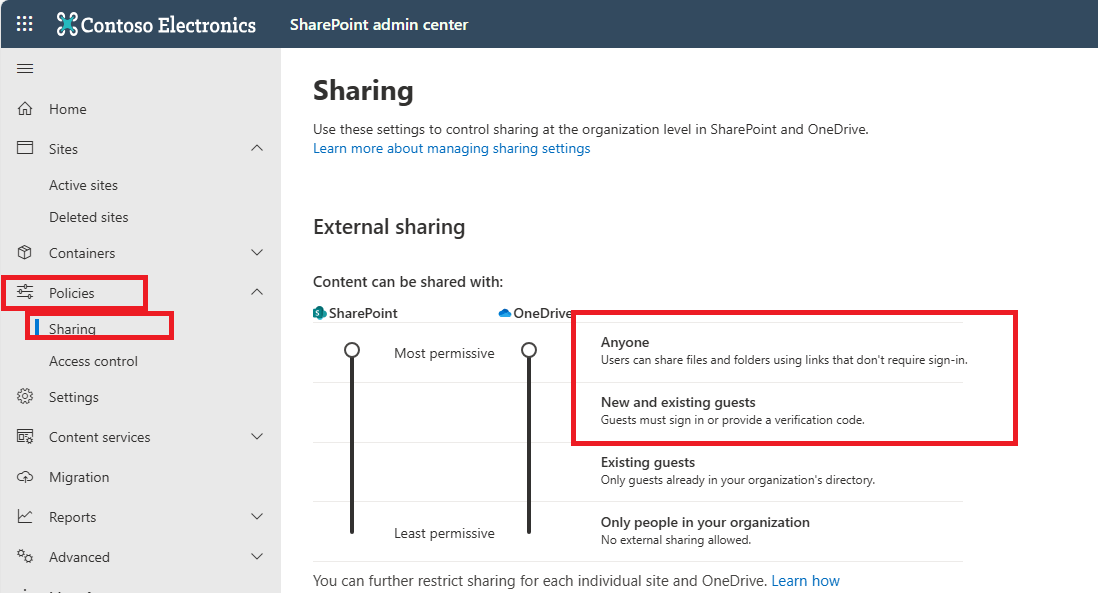Viewport: 1098px width, 593px height.
Task: Select 'Existing guests' sharing level
Action: tap(648, 463)
